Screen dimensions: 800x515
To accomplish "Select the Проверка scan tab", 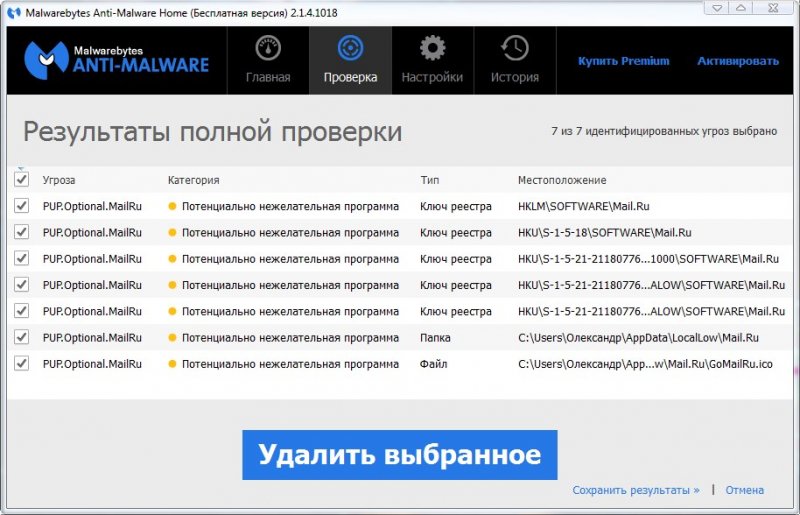I will (350, 60).
